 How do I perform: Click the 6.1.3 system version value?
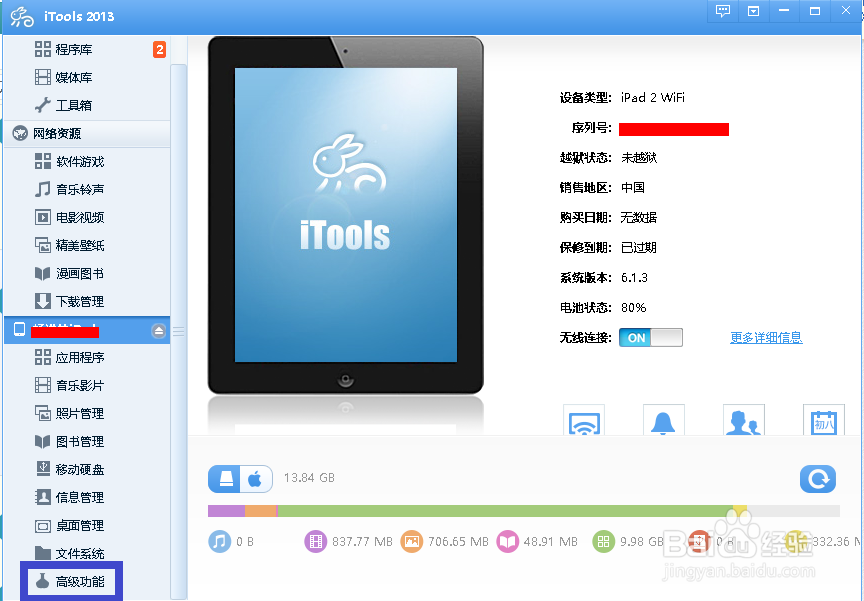point(634,278)
